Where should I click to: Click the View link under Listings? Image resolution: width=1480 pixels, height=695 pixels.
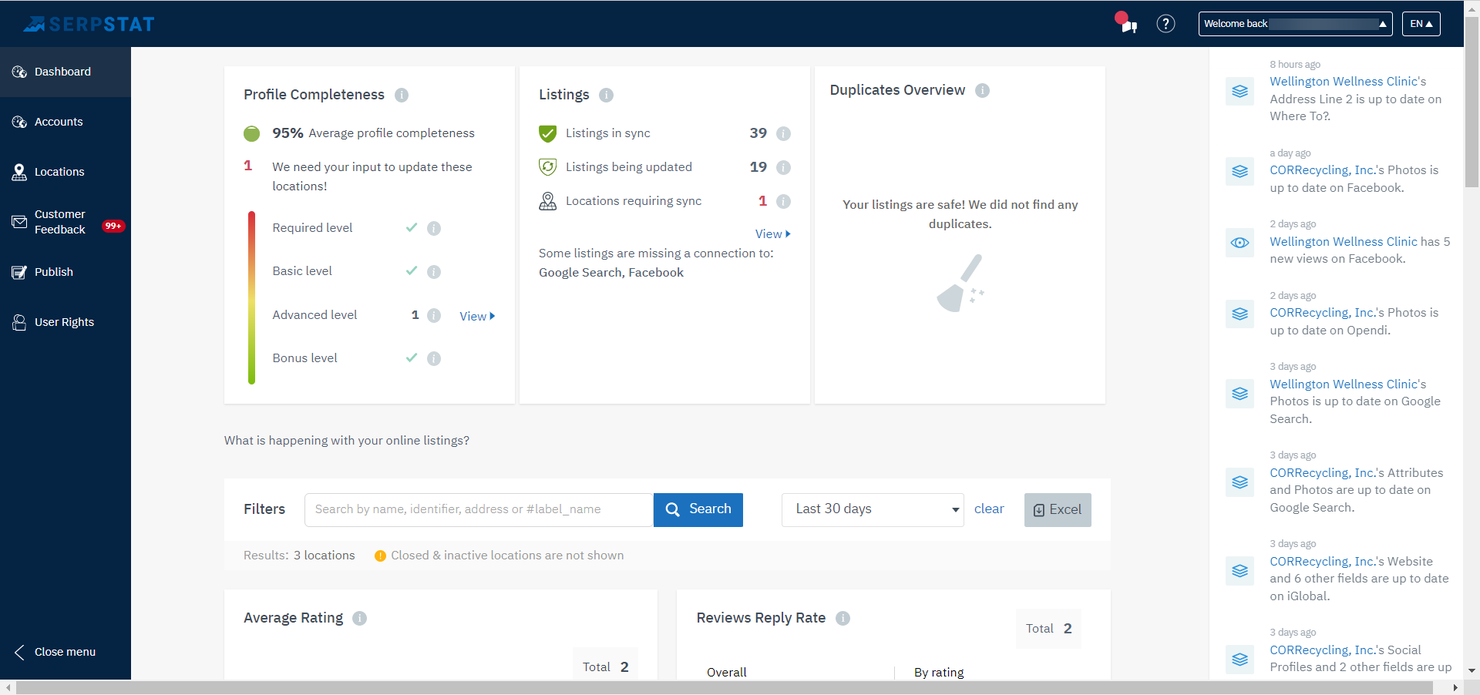772,234
